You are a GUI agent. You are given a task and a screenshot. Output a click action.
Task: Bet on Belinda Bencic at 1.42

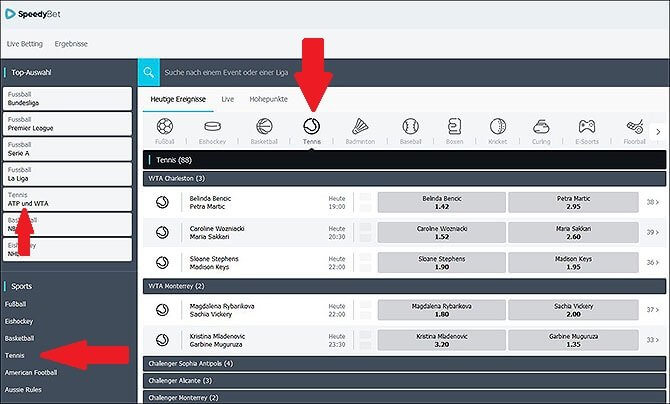coord(442,202)
